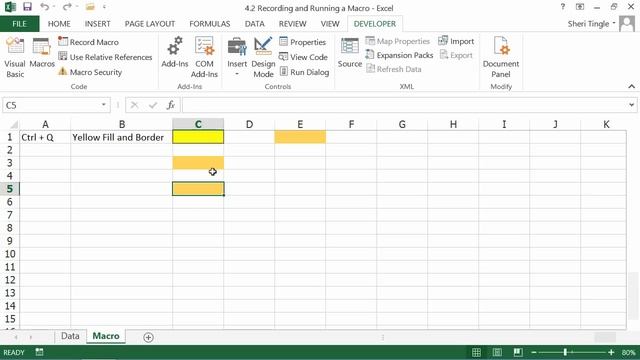Switch to the FORMULAS tab
The width and height of the screenshot is (640, 360).
[x=210, y=24]
